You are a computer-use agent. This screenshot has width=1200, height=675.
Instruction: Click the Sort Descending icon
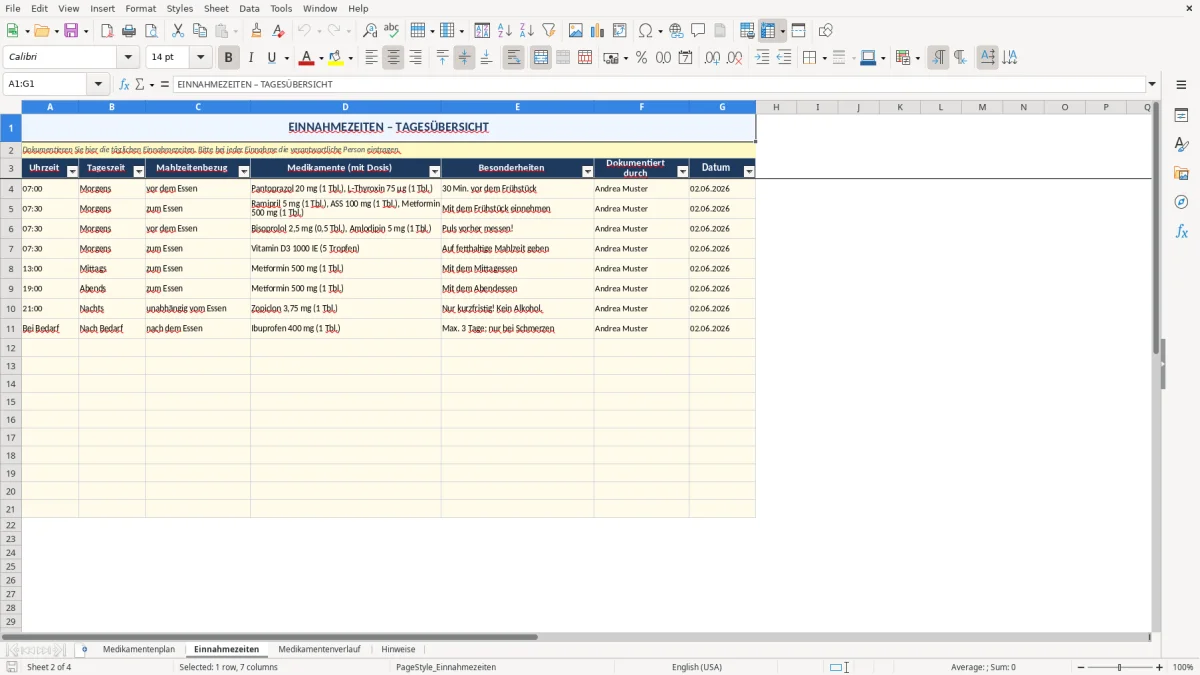527,31
